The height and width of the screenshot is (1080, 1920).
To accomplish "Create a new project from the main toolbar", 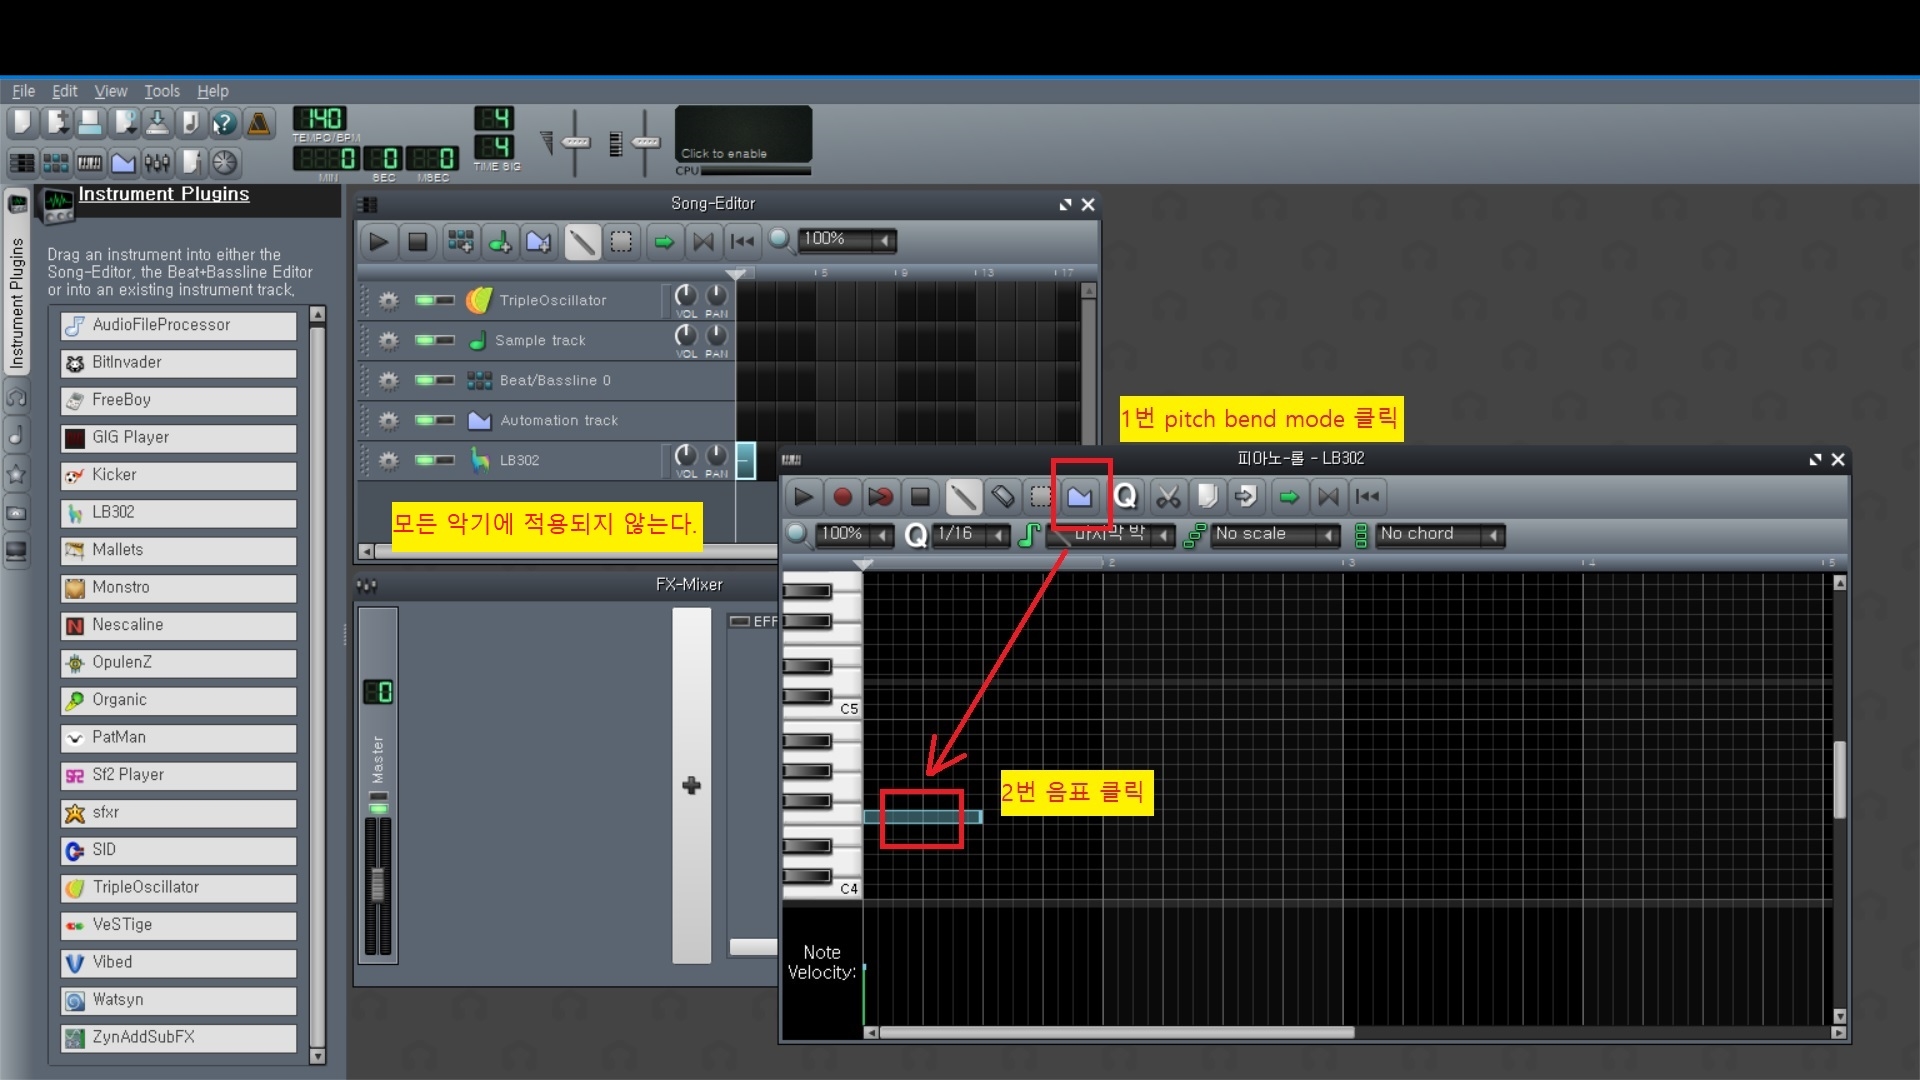I will coord(22,123).
